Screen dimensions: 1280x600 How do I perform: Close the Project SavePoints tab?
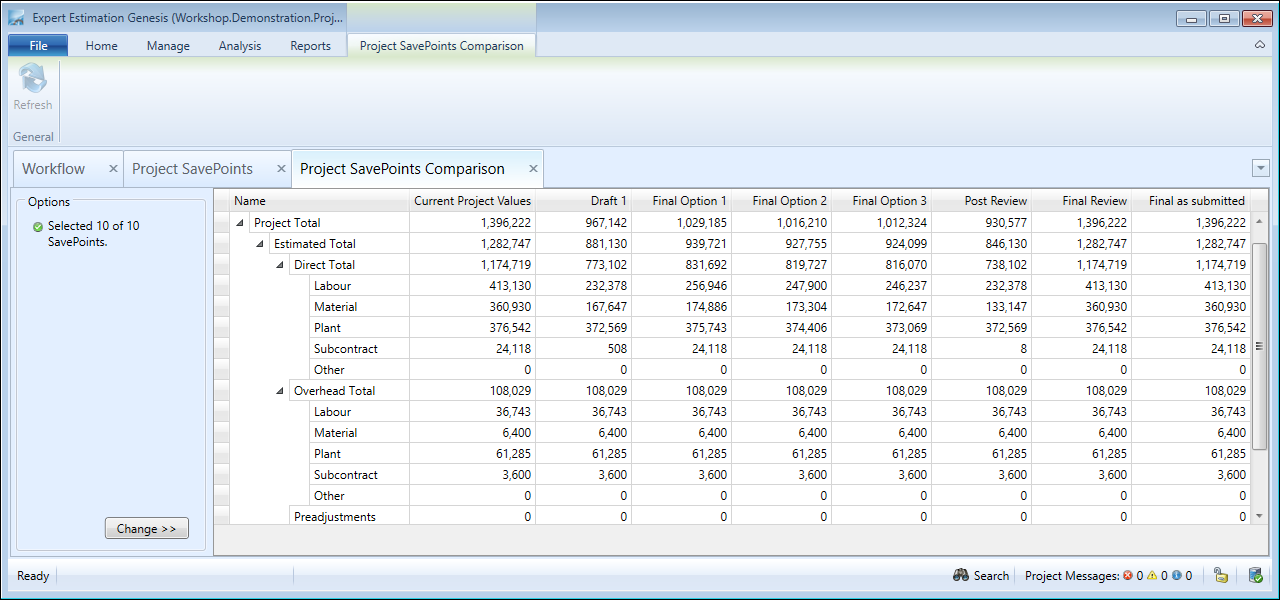pyautogui.click(x=281, y=169)
